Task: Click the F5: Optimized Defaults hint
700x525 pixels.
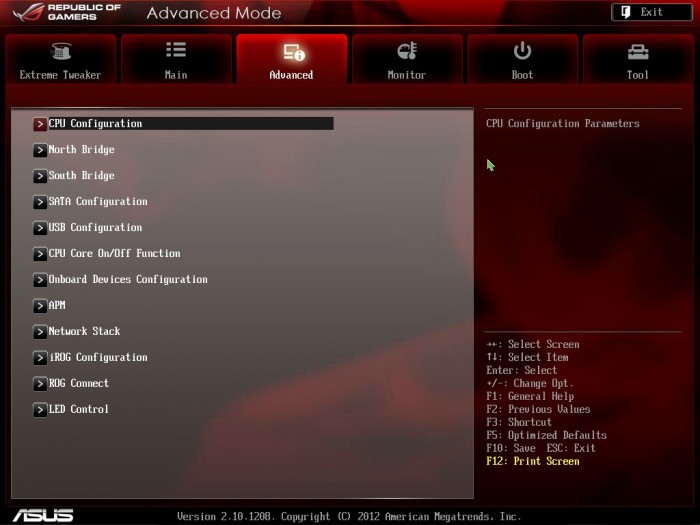Action: pos(546,435)
